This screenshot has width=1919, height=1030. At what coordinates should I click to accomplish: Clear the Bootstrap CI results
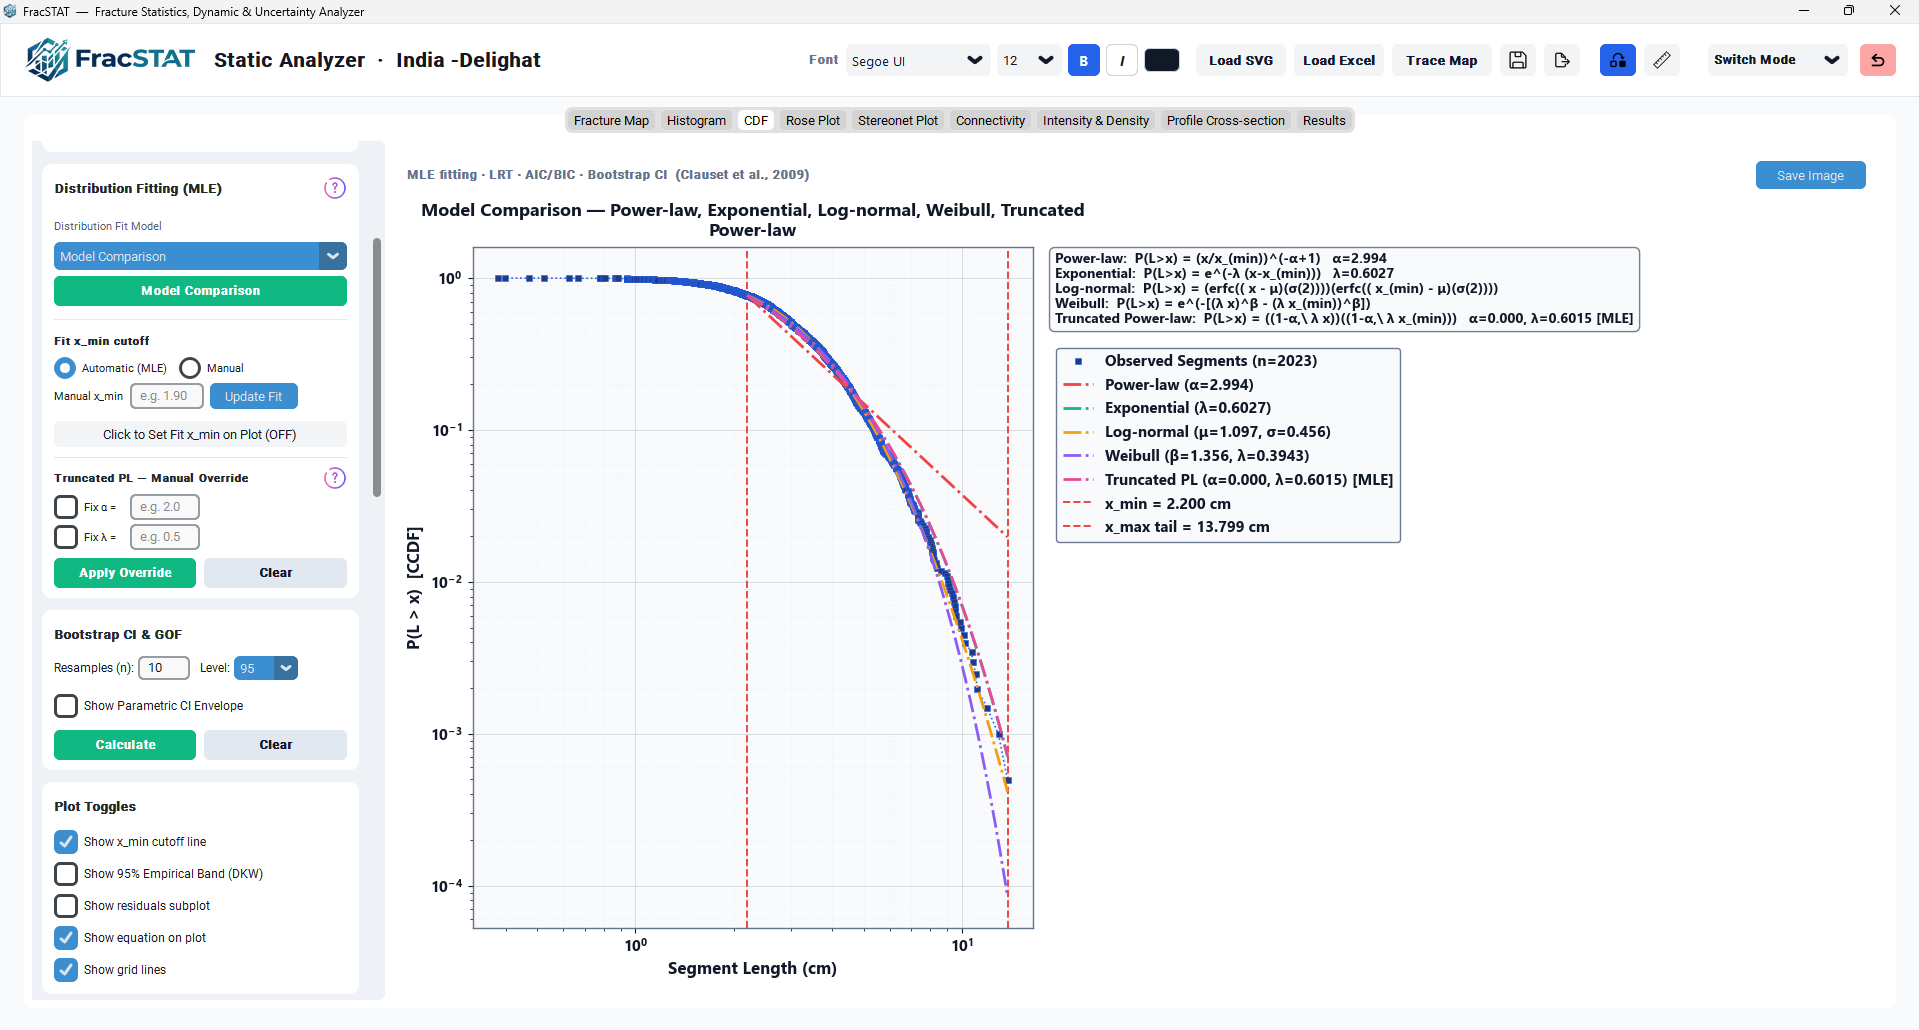[x=275, y=745]
